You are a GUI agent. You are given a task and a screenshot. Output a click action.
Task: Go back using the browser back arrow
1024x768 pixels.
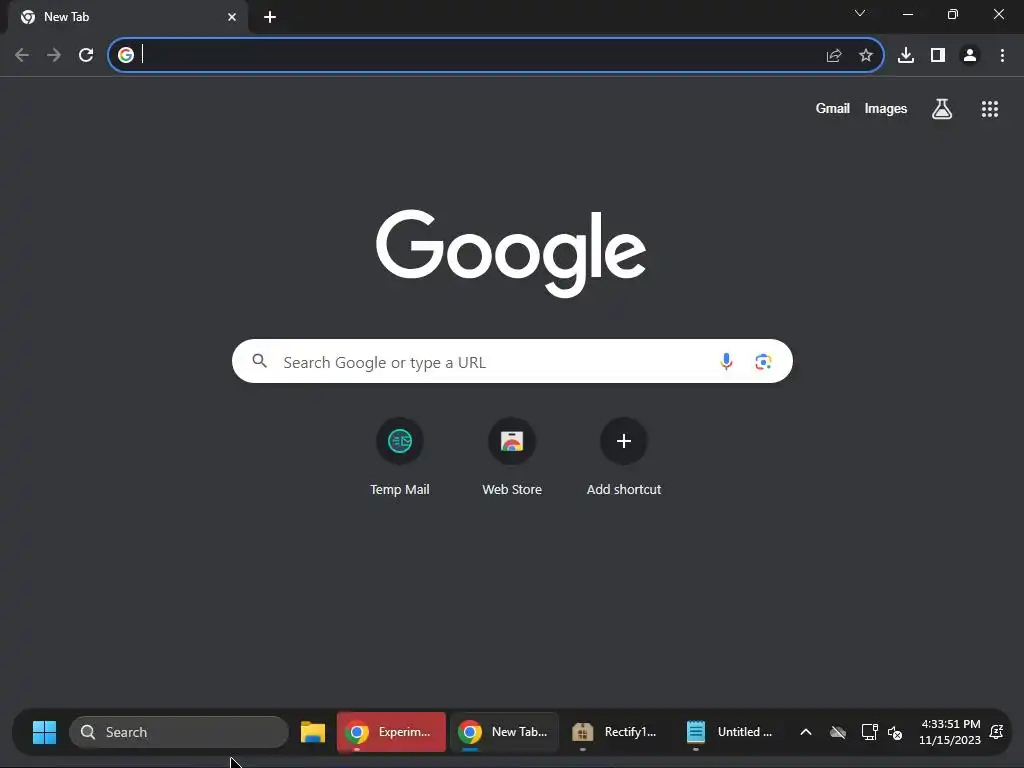pyautogui.click(x=22, y=55)
